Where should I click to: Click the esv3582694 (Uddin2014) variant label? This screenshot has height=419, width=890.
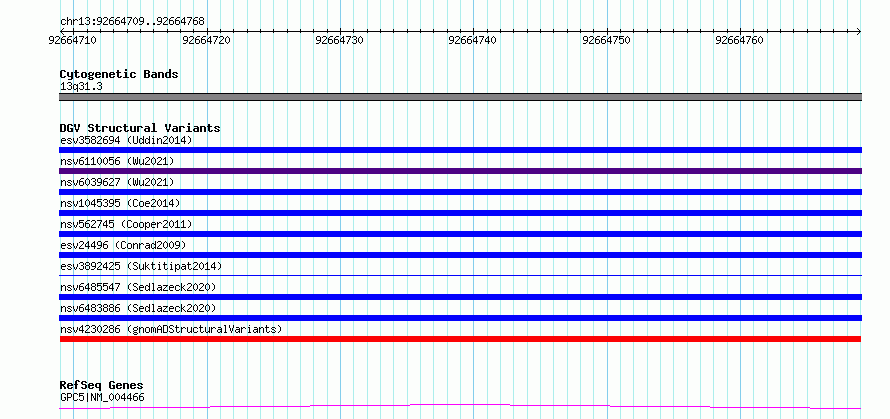pyautogui.click(x=126, y=140)
